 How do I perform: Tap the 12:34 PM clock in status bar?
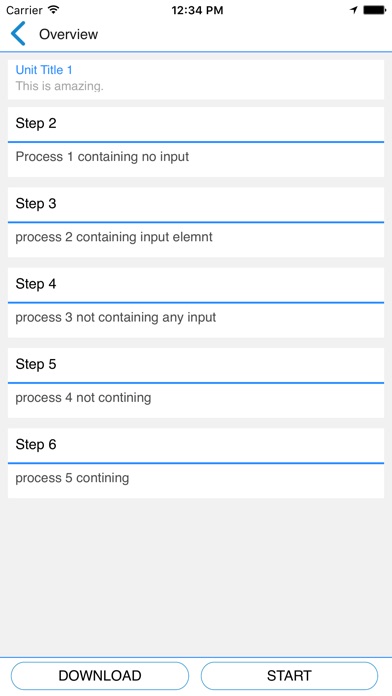[x=197, y=10]
